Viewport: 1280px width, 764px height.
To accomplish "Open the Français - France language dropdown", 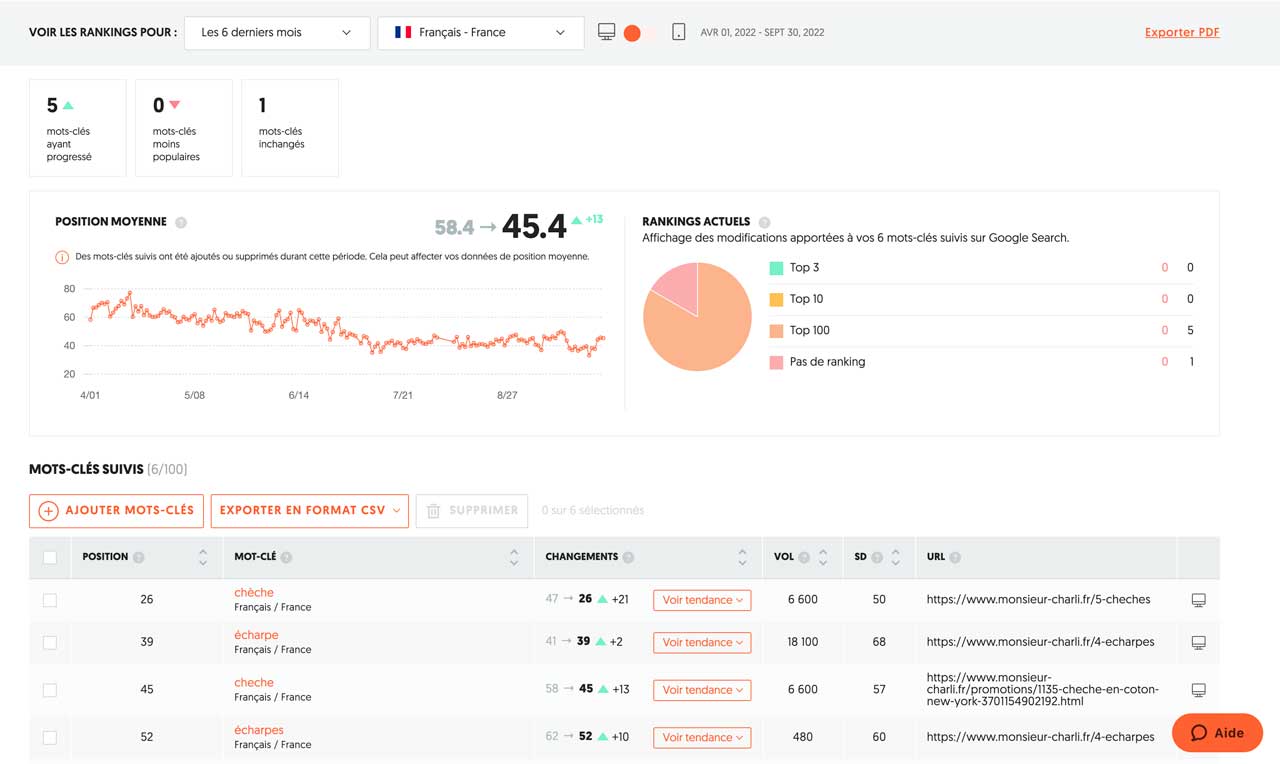I will pyautogui.click(x=480, y=32).
